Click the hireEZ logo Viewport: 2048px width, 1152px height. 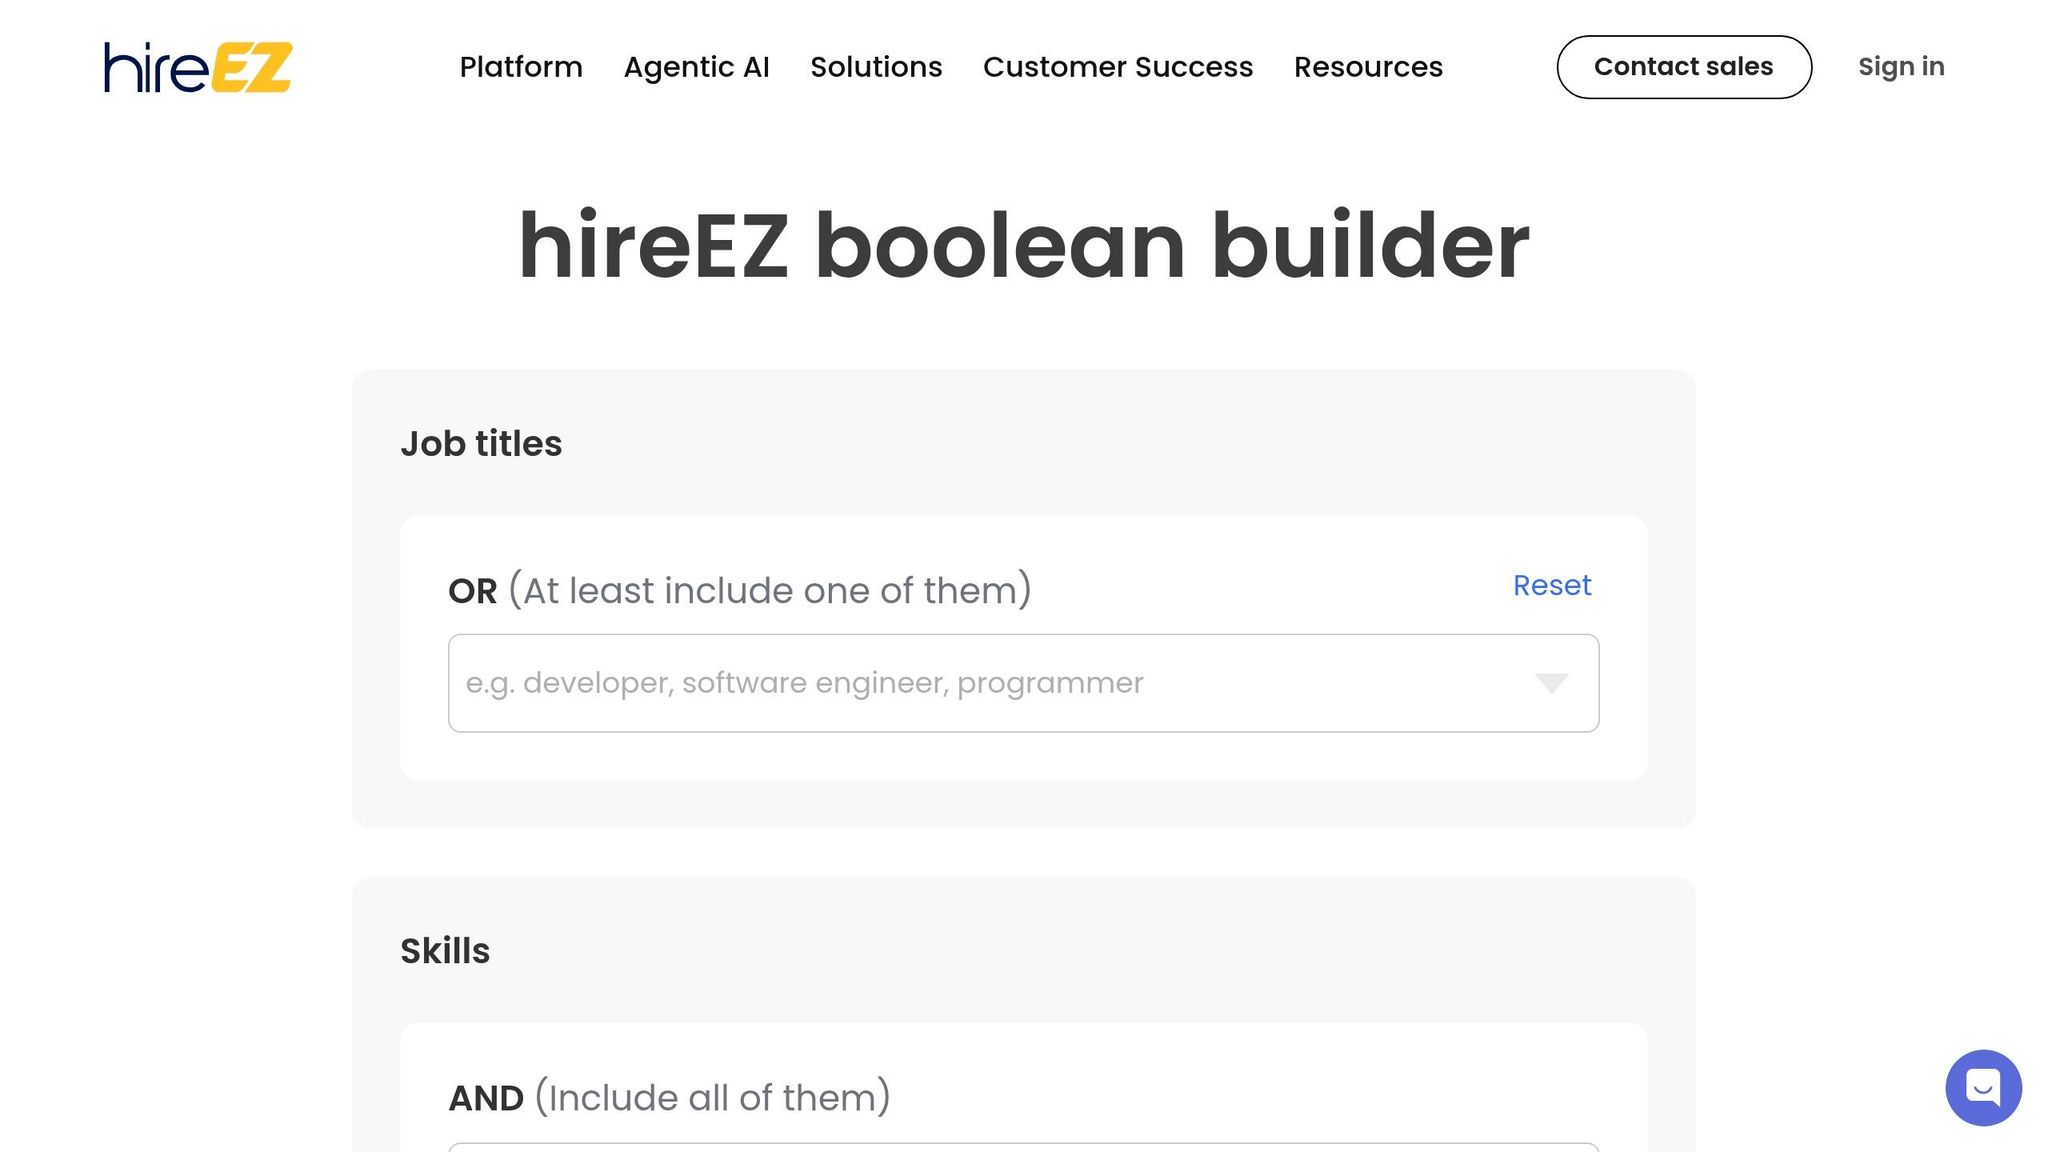195,67
